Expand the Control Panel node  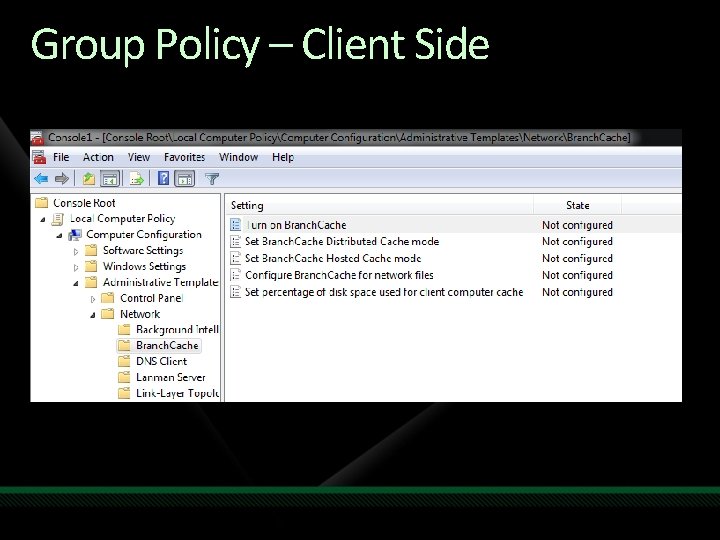coord(93,299)
